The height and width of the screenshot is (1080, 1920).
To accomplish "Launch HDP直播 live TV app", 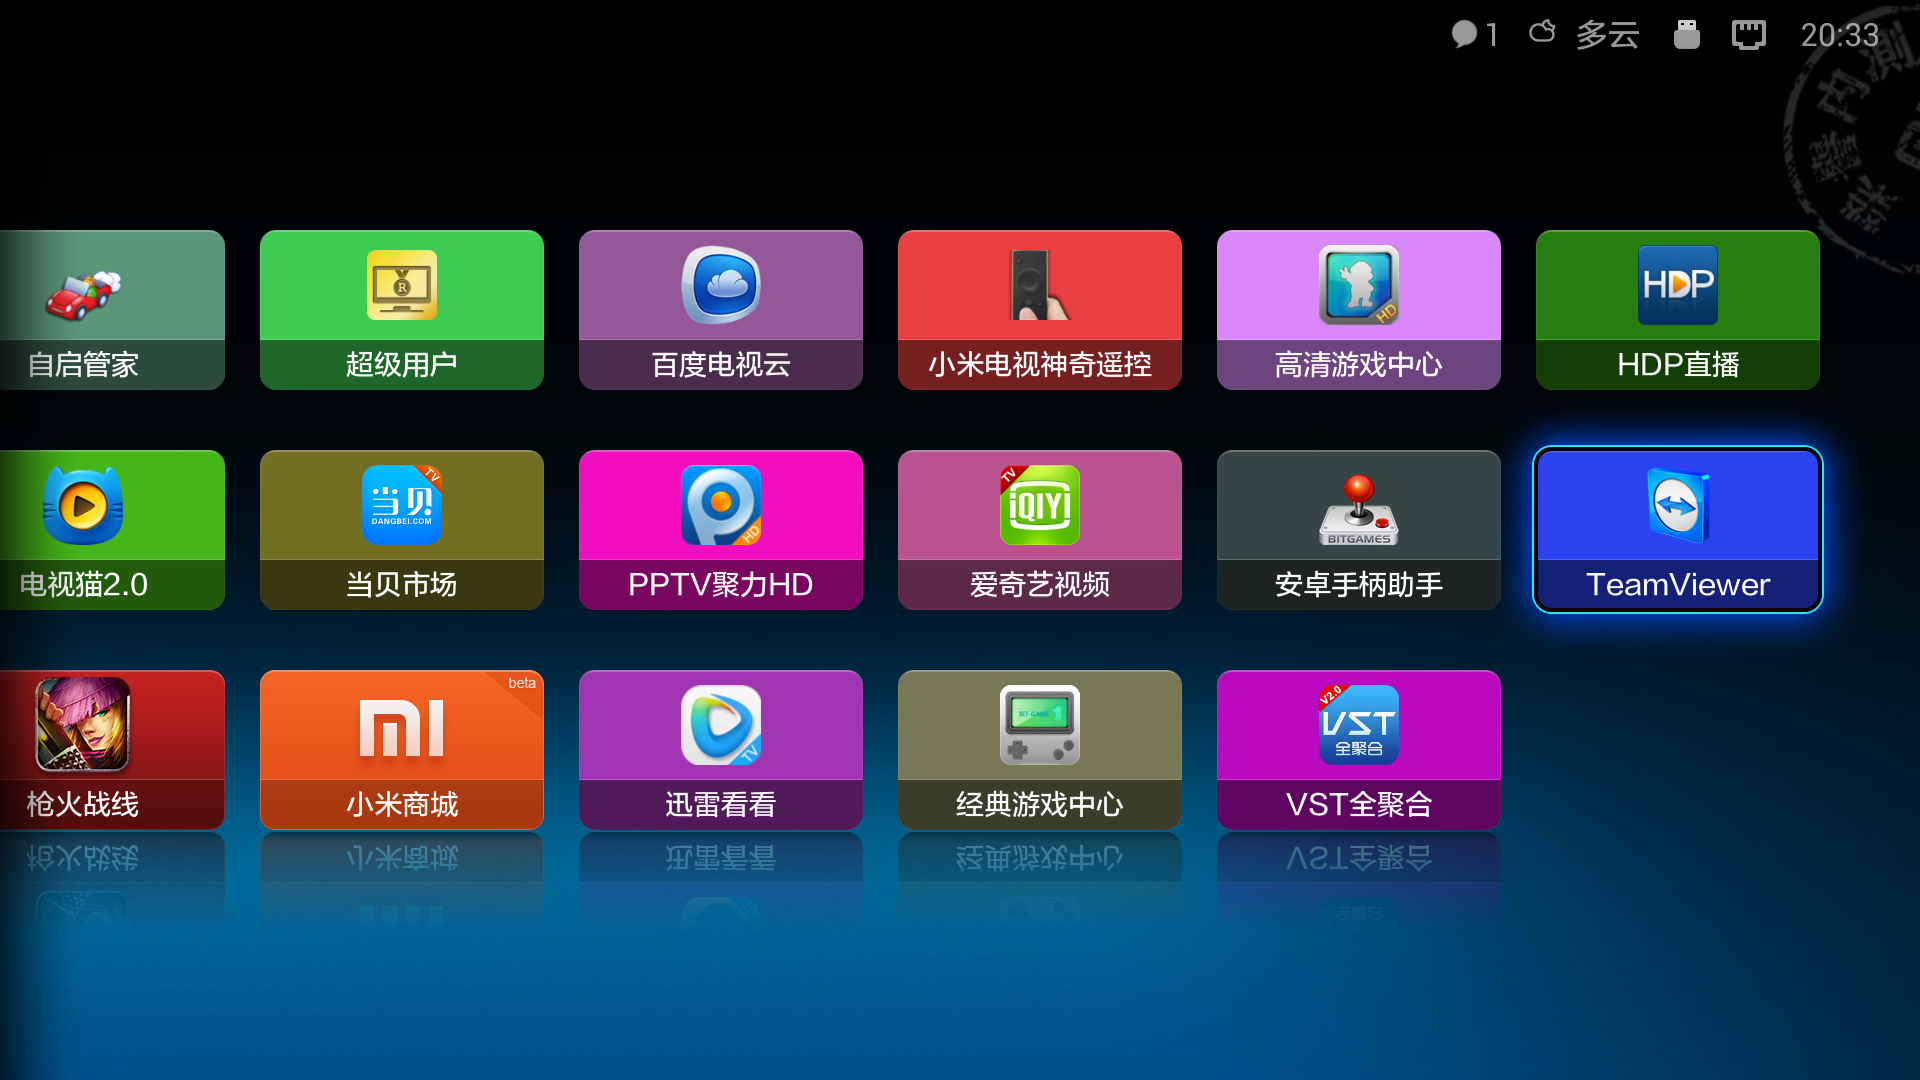I will tap(1677, 309).
